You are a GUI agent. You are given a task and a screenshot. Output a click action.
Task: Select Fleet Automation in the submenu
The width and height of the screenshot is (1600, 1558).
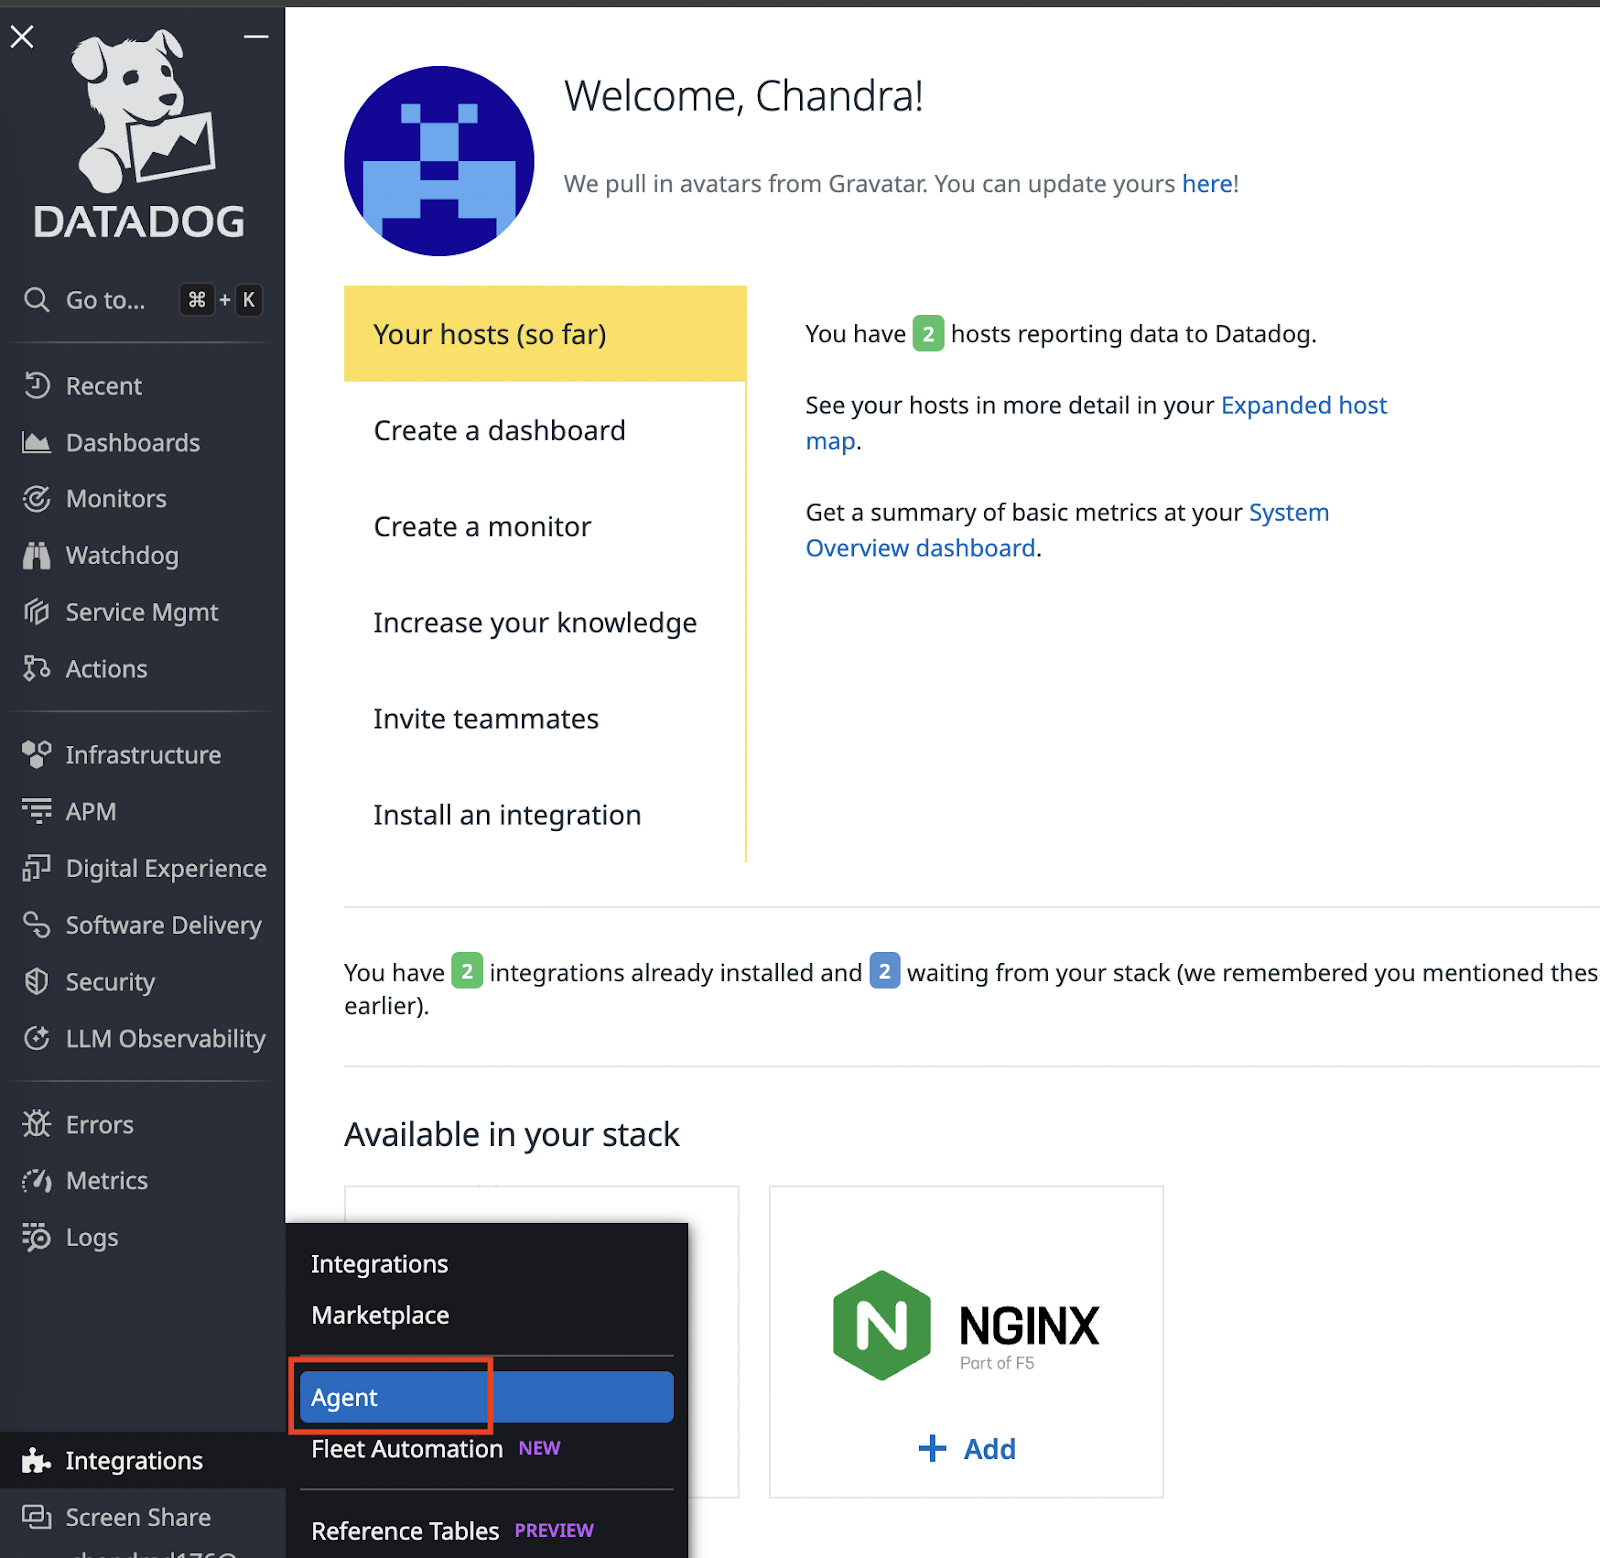tap(407, 1449)
